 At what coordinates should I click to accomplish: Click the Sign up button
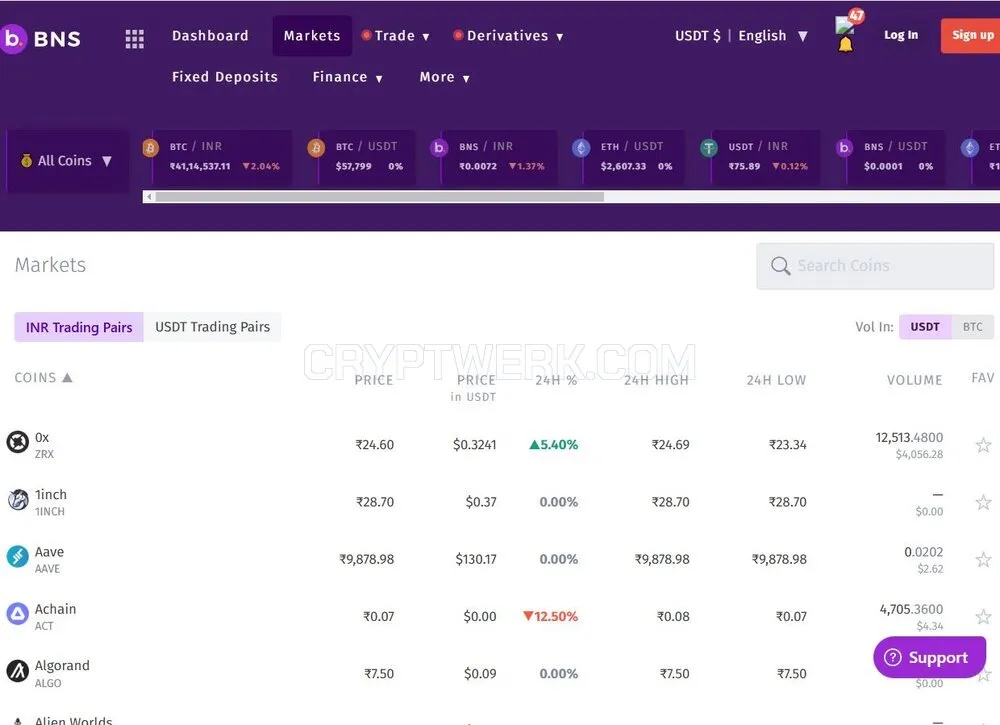(972, 36)
